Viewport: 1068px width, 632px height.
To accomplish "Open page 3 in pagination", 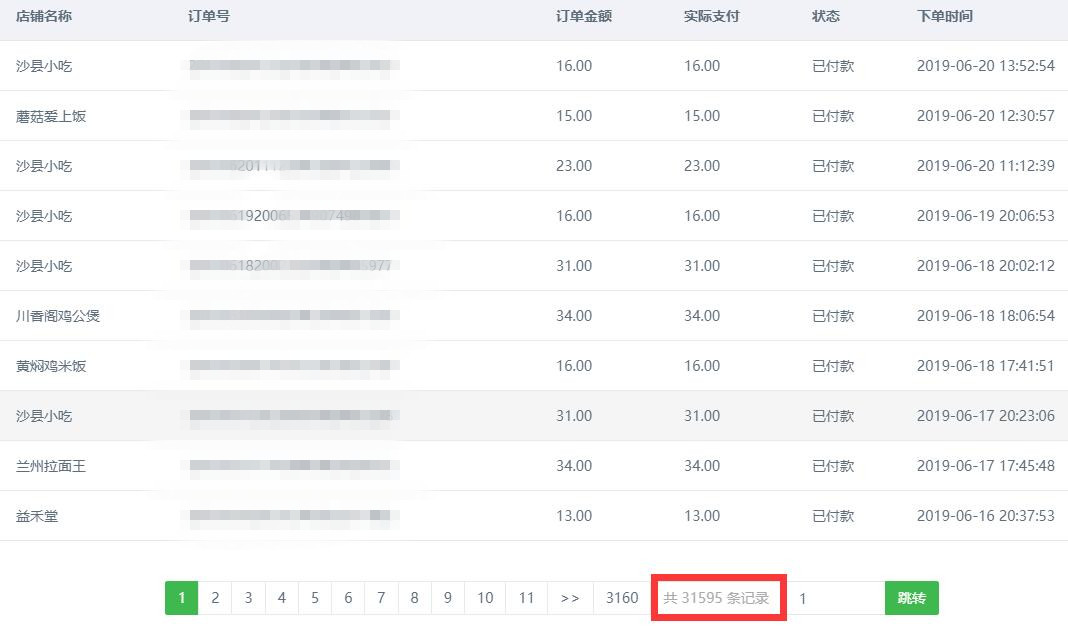I will [x=248, y=598].
